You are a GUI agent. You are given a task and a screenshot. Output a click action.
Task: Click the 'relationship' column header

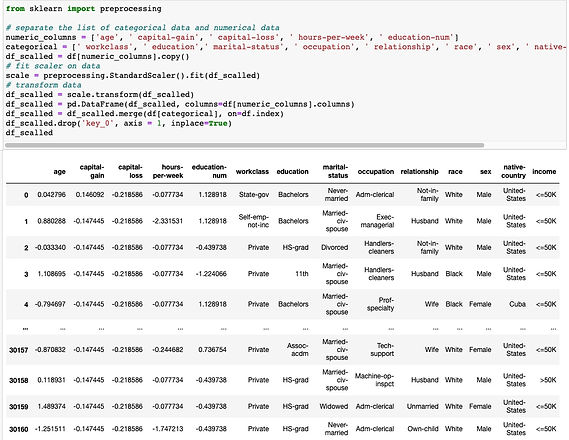tap(419, 172)
